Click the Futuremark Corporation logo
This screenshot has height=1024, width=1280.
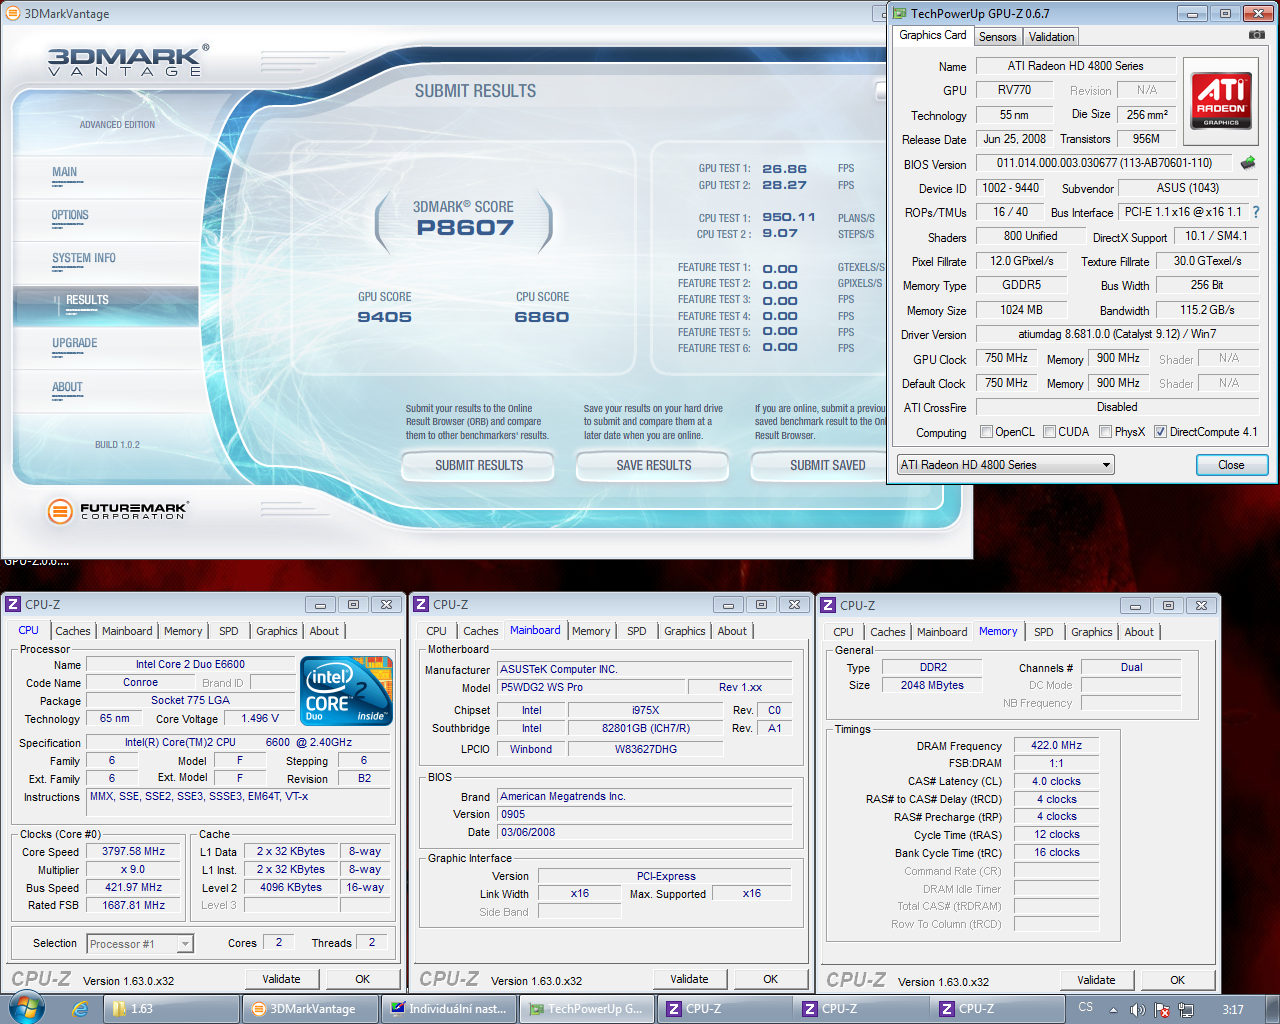tap(117, 511)
